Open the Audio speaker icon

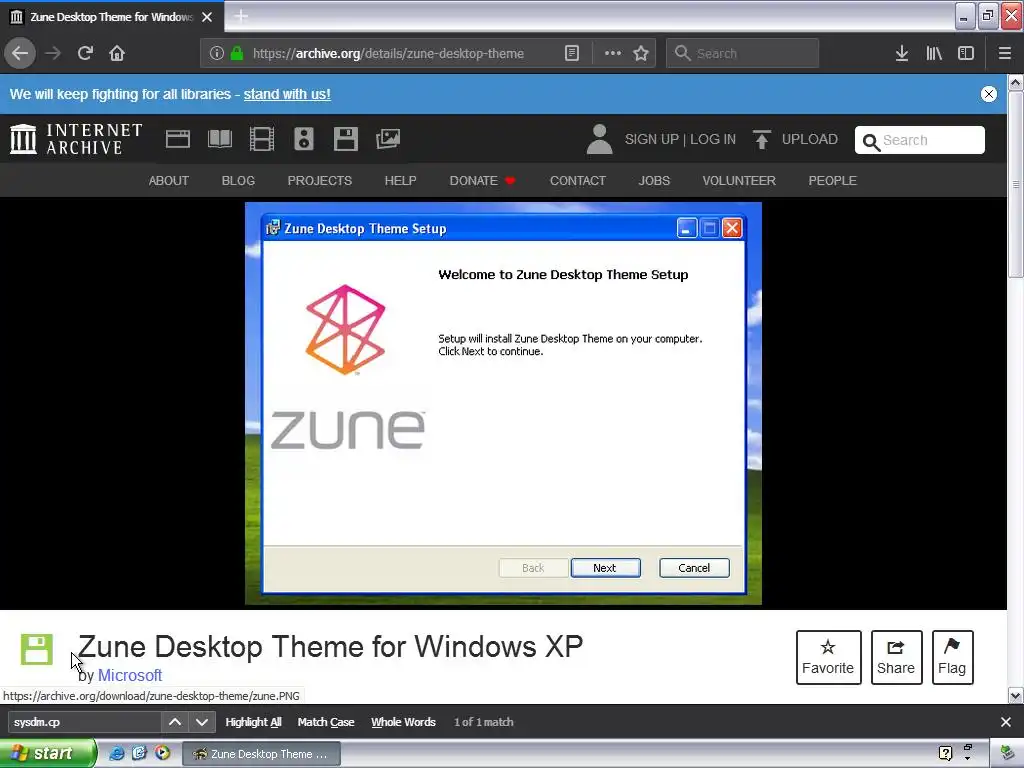point(304,139)
